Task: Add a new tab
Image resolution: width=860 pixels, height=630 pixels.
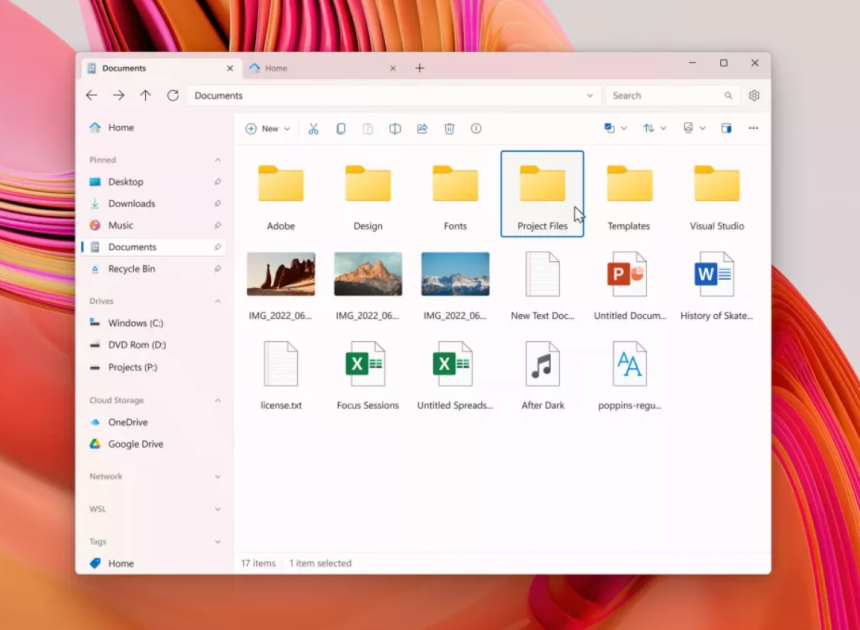Action: pos(420,68)
